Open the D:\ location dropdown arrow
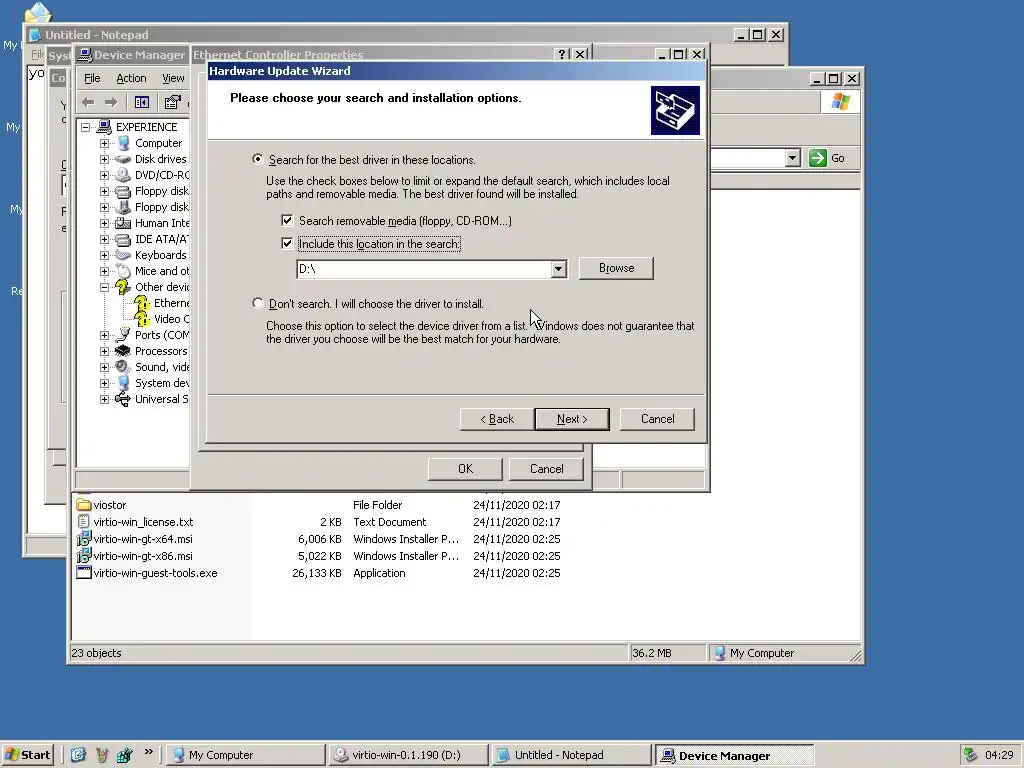The height and width of the screenshot is (768, 1024). (558, 268)
